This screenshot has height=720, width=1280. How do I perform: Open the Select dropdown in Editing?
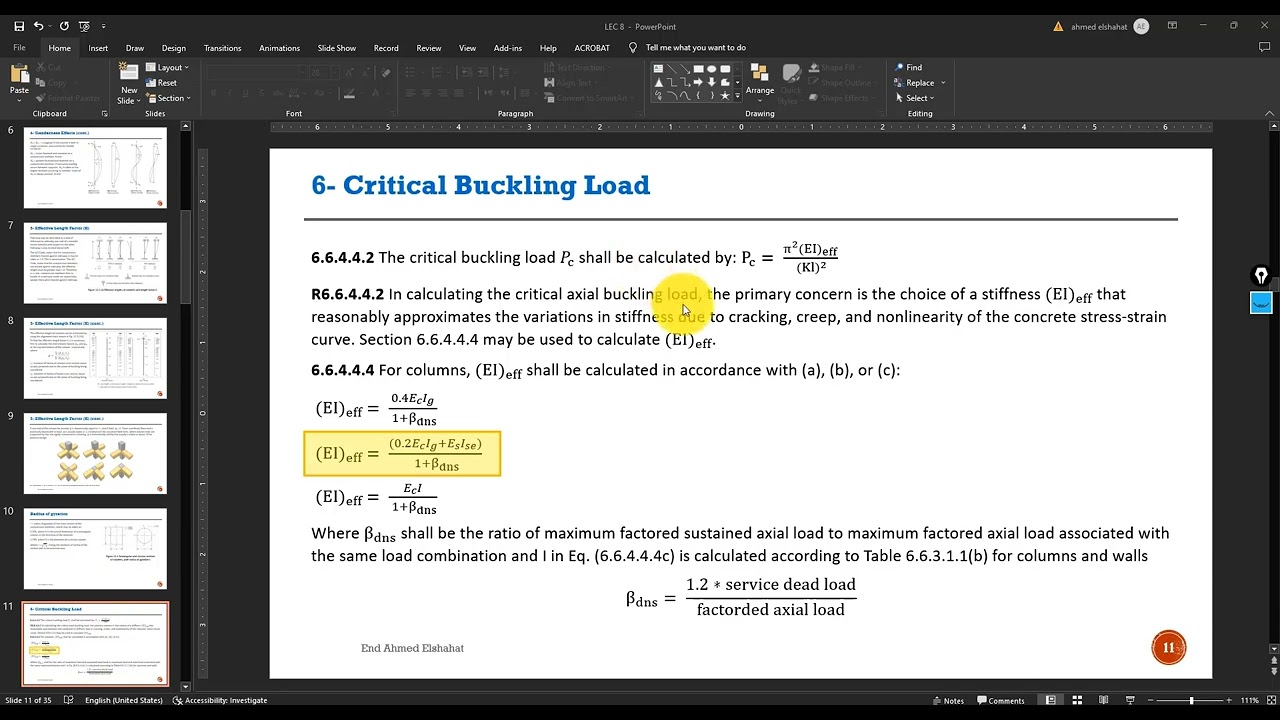tap(914, 98)
